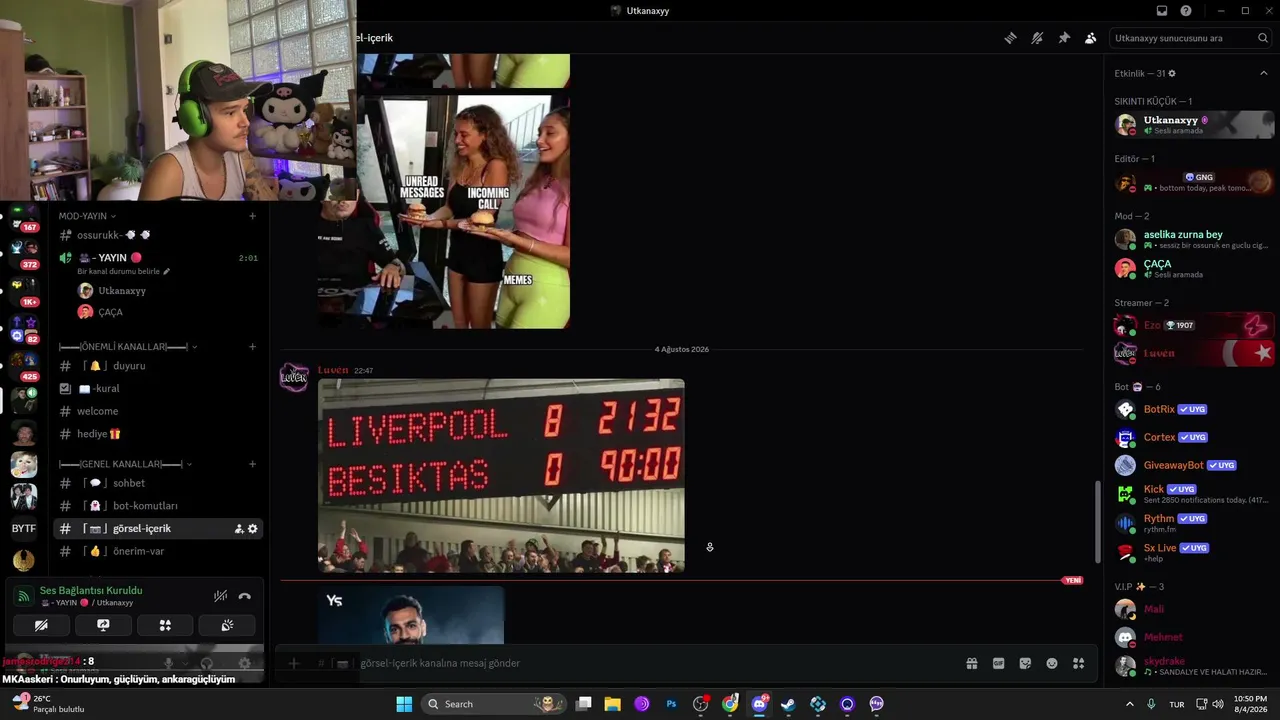Viewport: 1280px width, 720px height.
Task: Open apps launcher in message bar
Action: click(1078, 663)
